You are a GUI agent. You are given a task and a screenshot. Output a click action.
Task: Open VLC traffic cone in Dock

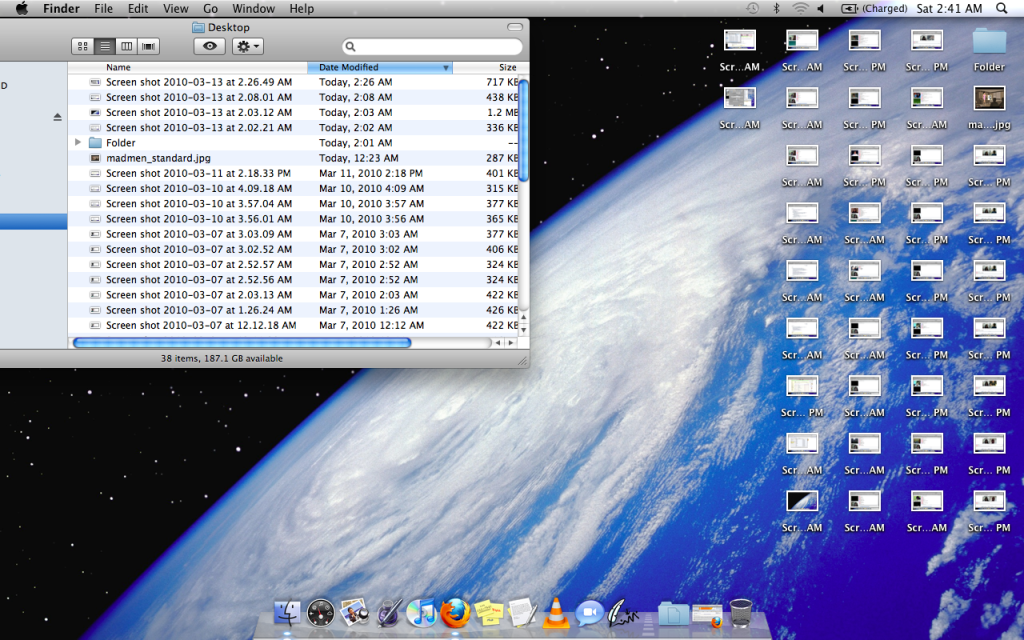[x=555, y=612]
